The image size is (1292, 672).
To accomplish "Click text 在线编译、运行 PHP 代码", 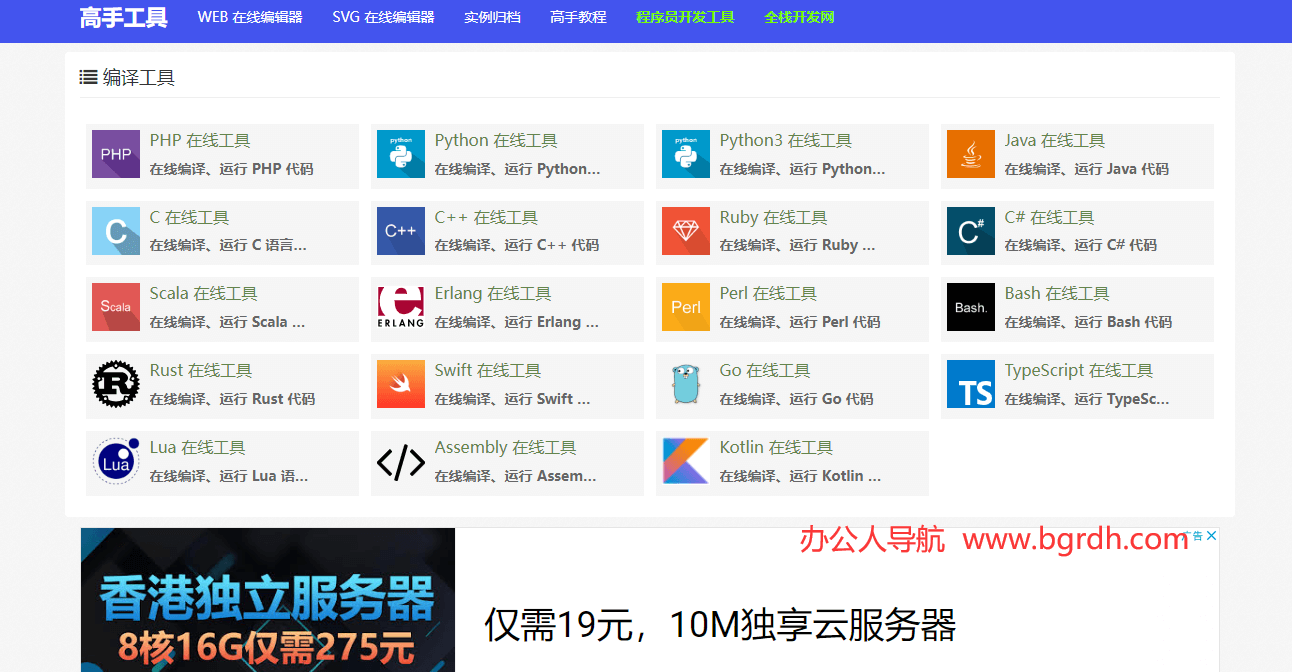I will pos(232,169).
